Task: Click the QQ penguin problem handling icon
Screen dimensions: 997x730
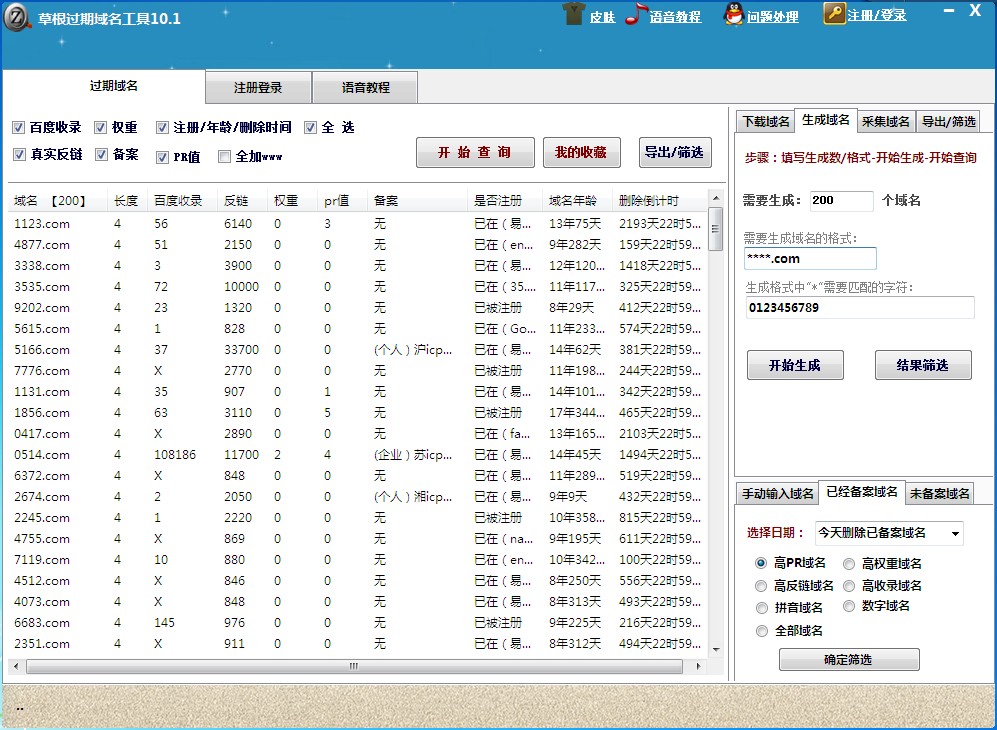Action: (734, 14)
